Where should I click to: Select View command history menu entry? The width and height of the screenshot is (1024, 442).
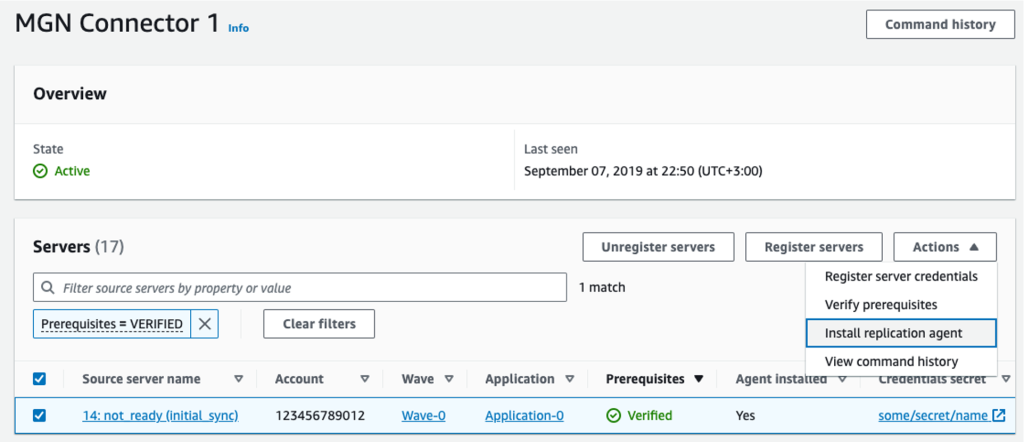click(x=901, y=361)
